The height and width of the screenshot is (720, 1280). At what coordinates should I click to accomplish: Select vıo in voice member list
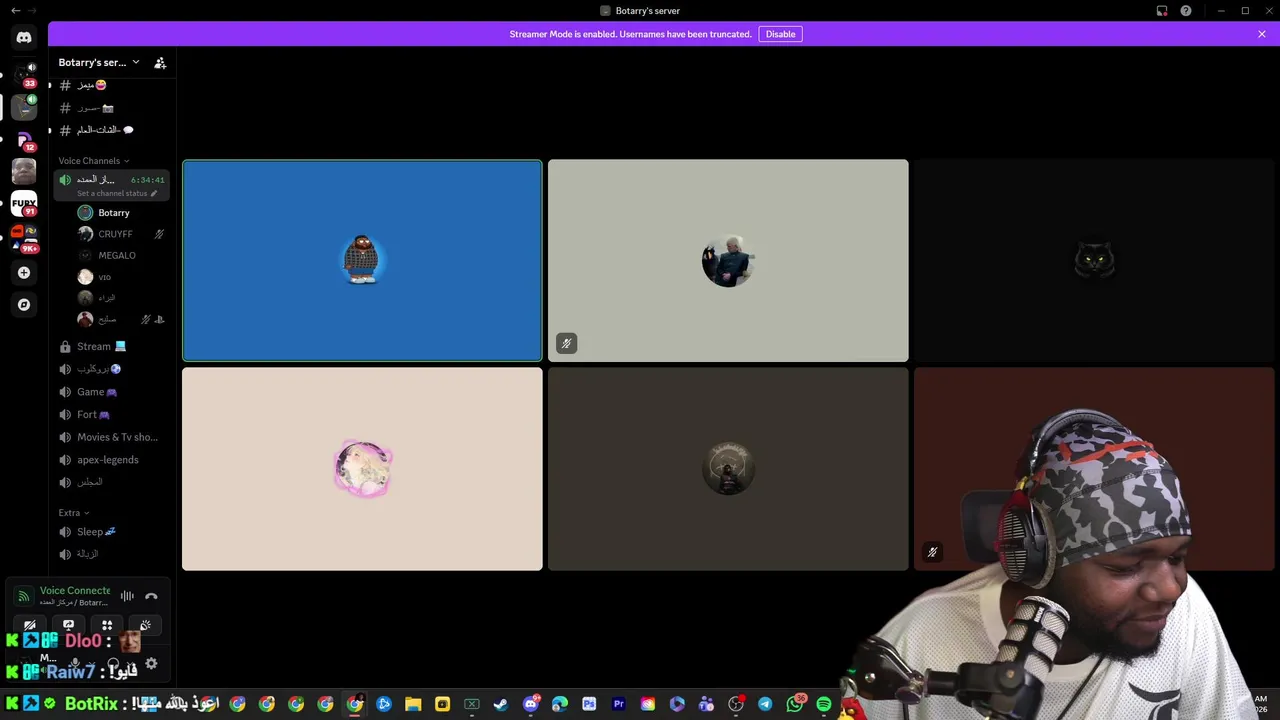(104, 277)
